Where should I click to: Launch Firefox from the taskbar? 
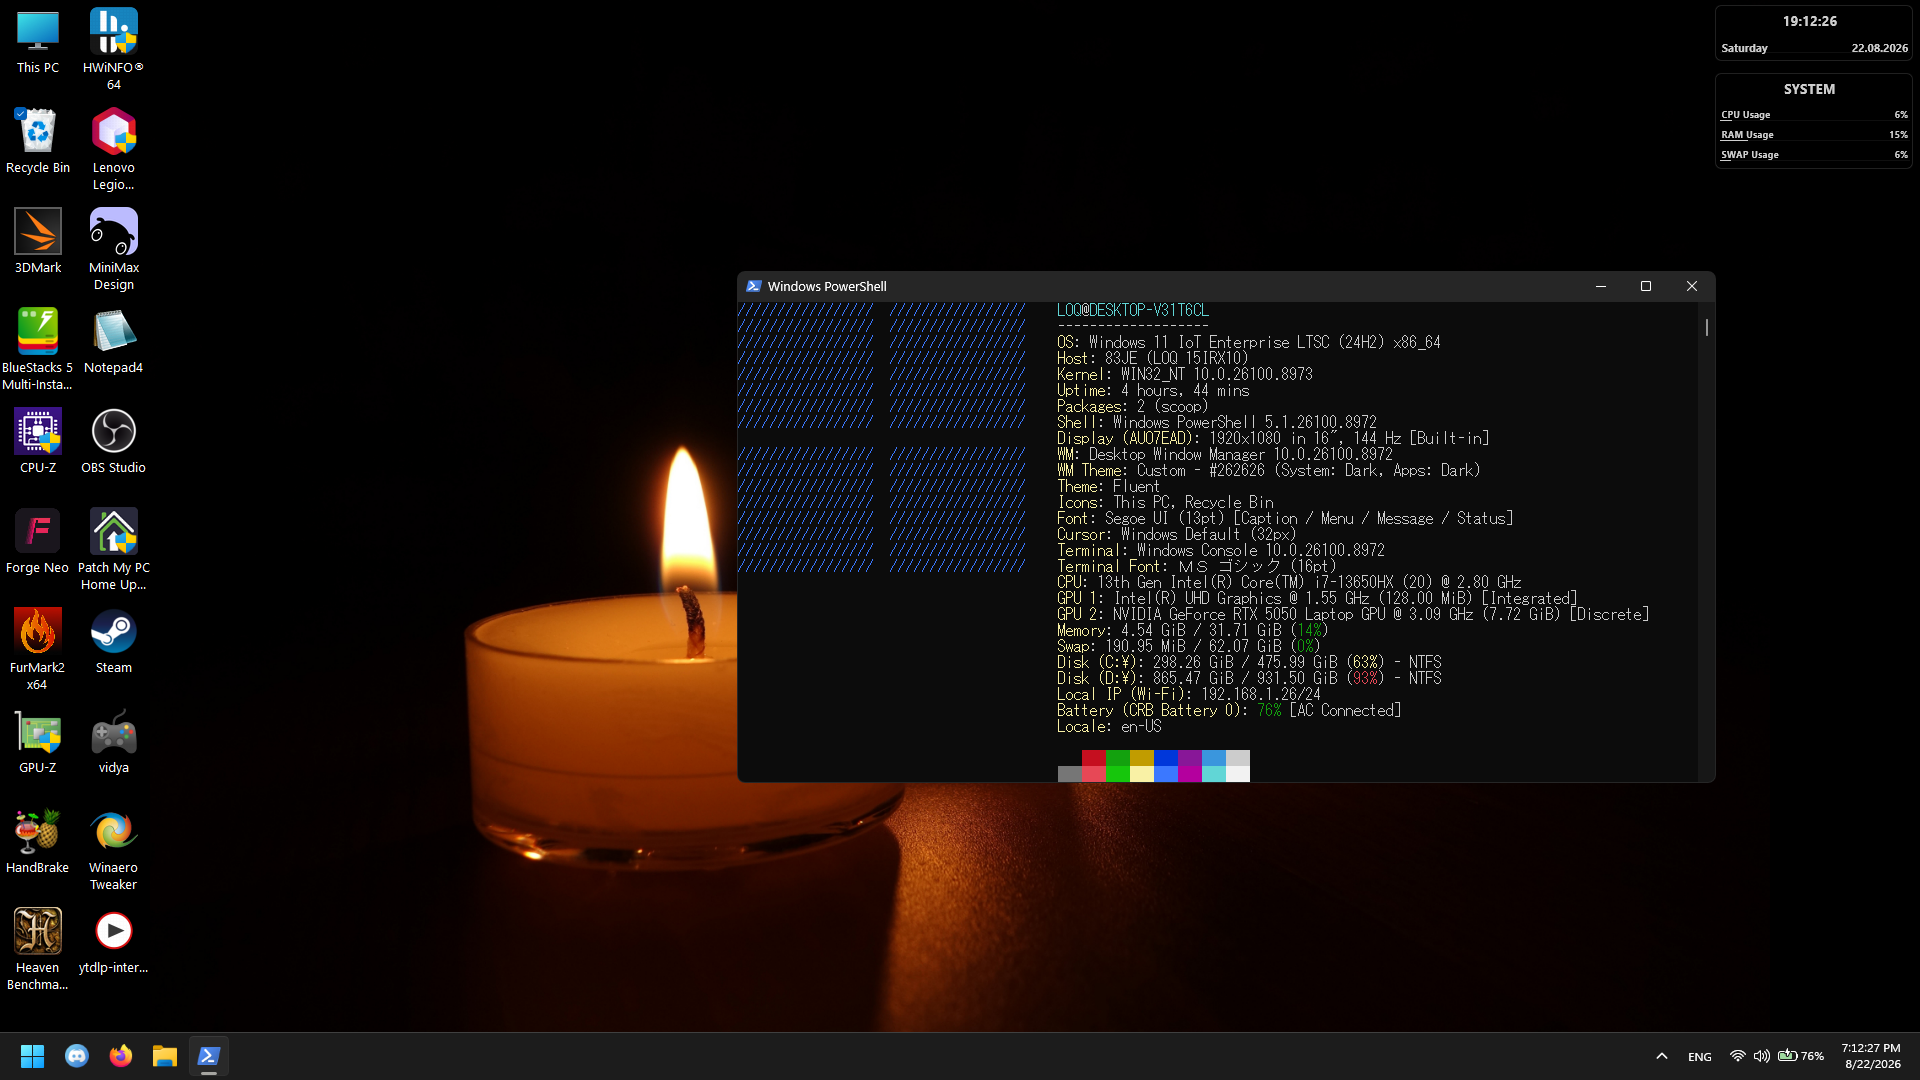pos(121,1056)
